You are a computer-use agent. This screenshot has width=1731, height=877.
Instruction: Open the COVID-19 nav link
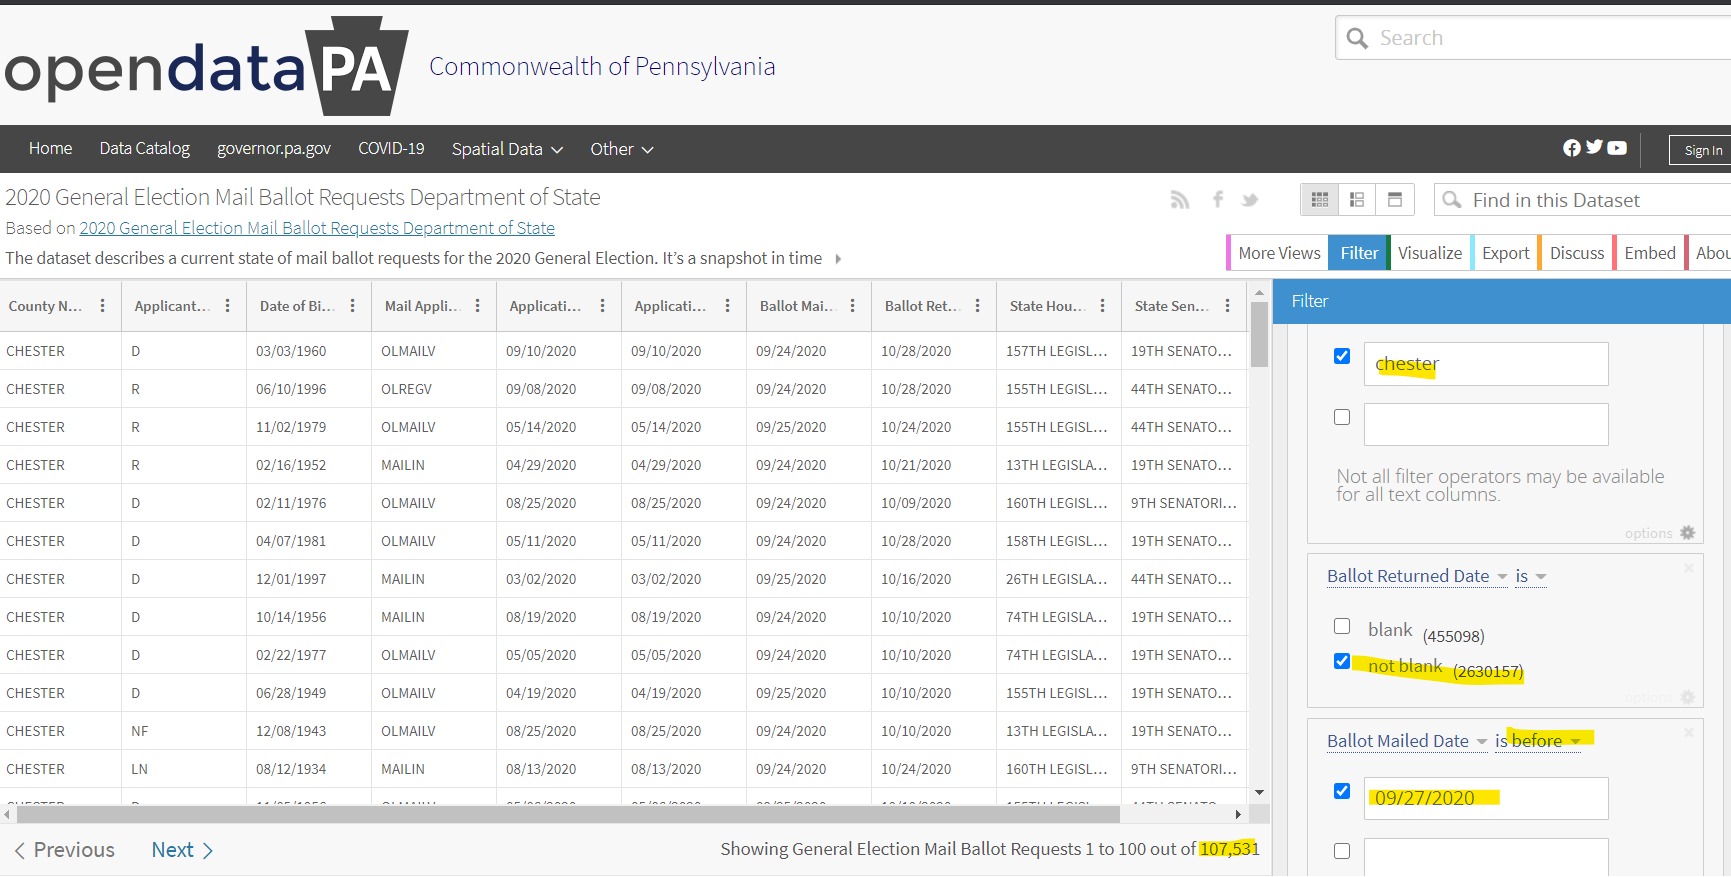391,148
